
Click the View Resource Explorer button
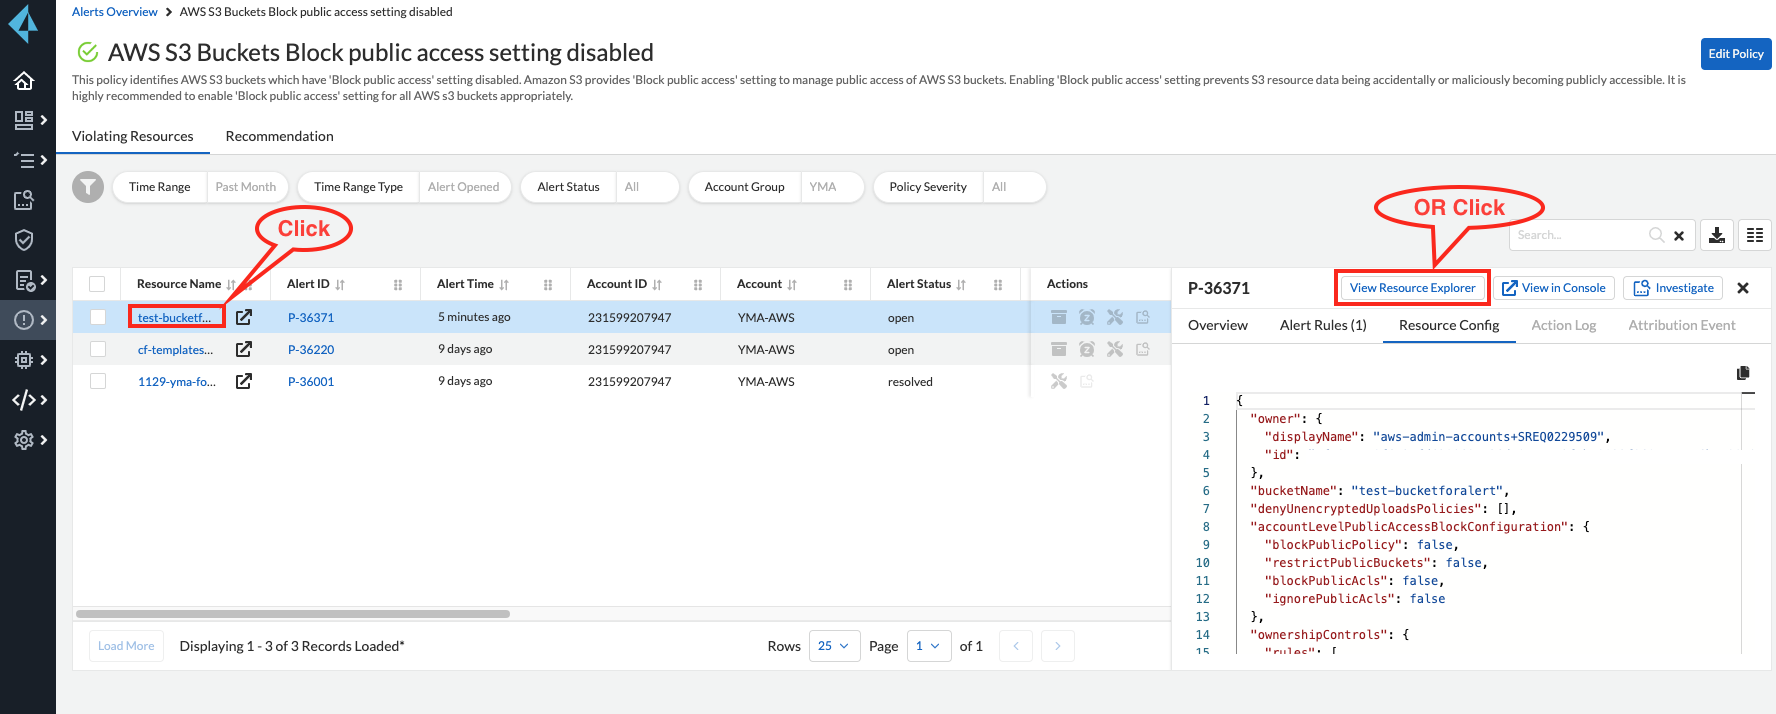click(1412, 288)
